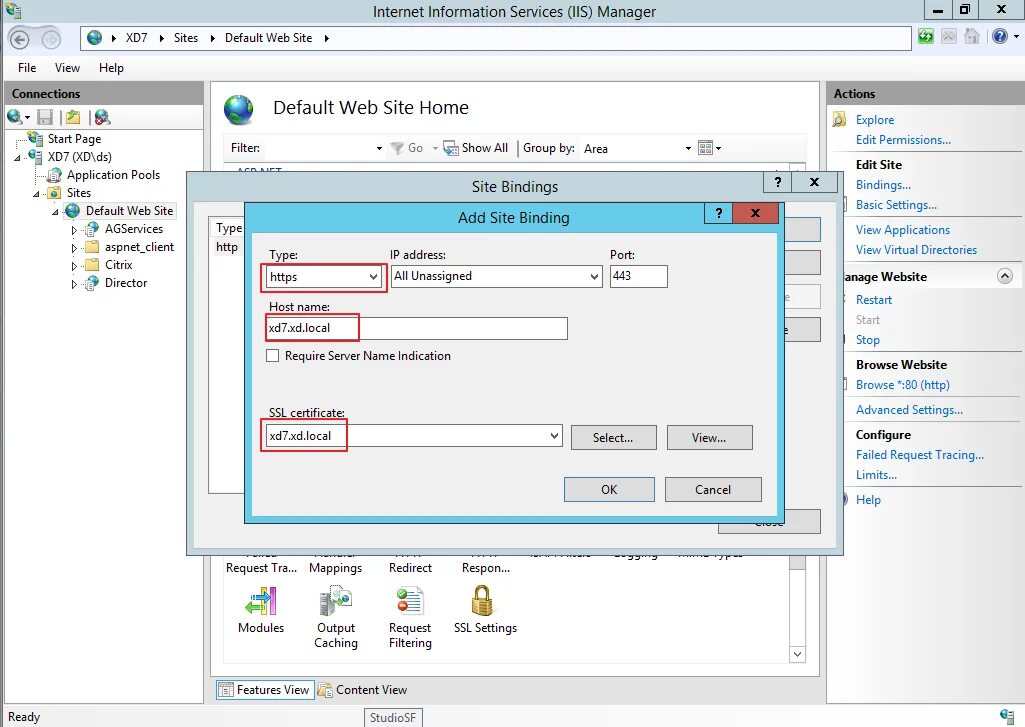Click Browse *:80 (http) link
Viewport: 1025px width, 727px height.
coord(903,385)
